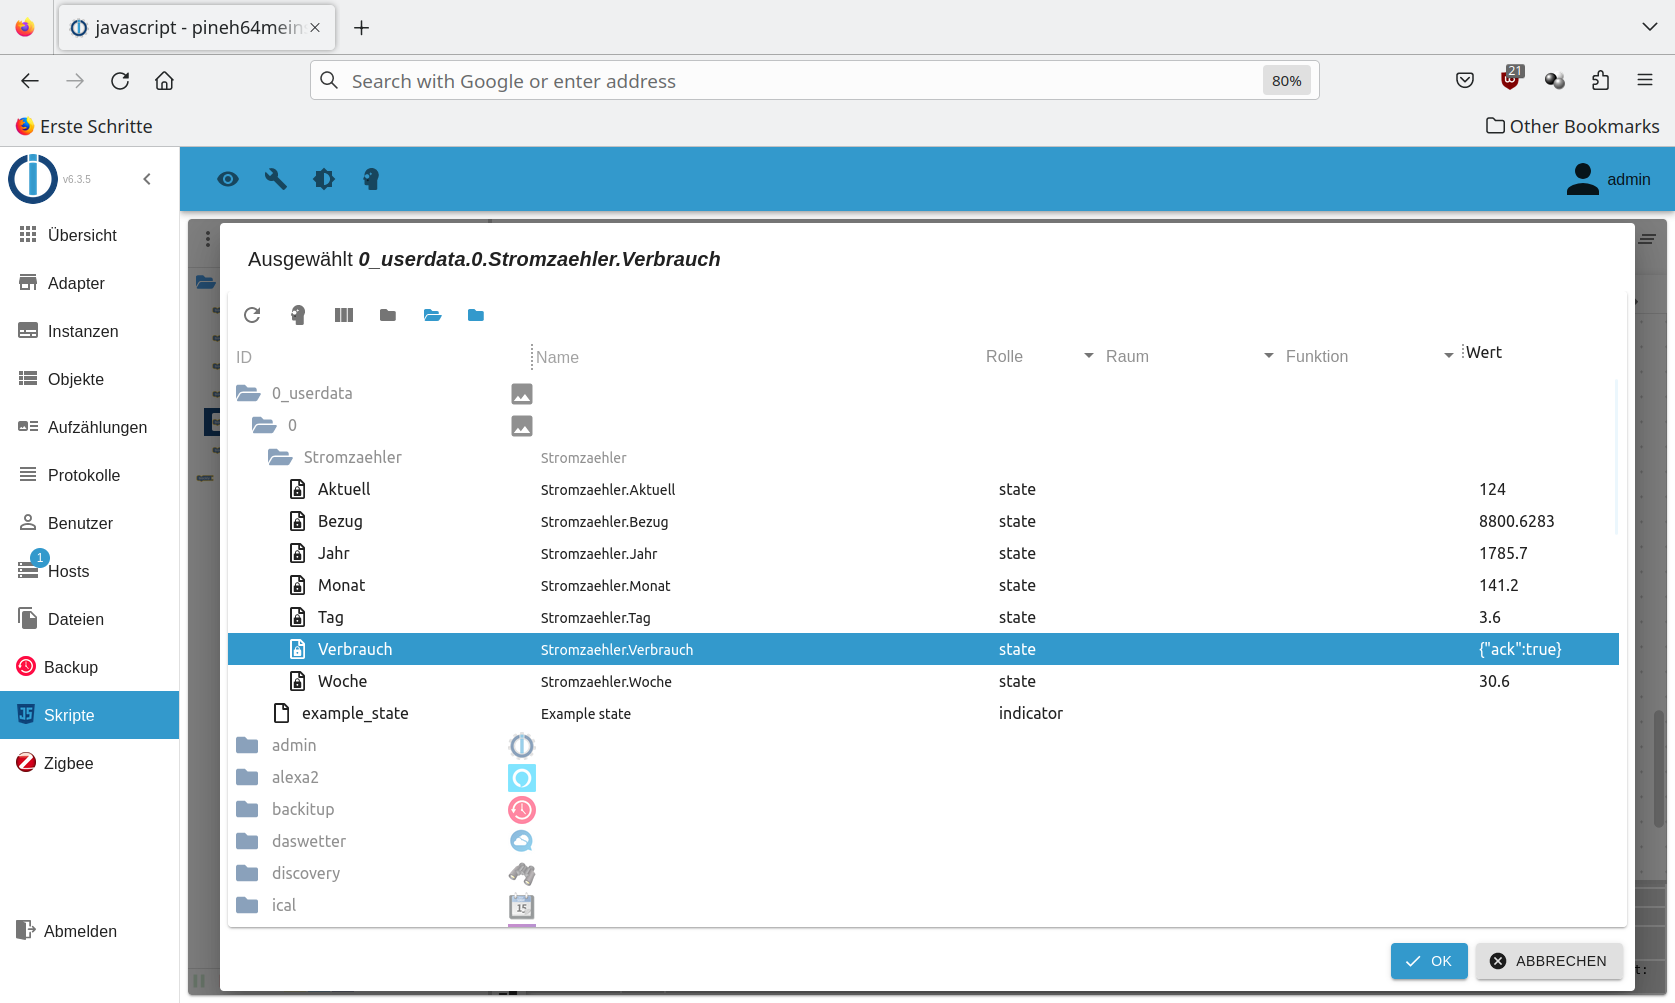Click Abmelden to log out
Screen dimensions: 1675x1003
click(90, 931)
